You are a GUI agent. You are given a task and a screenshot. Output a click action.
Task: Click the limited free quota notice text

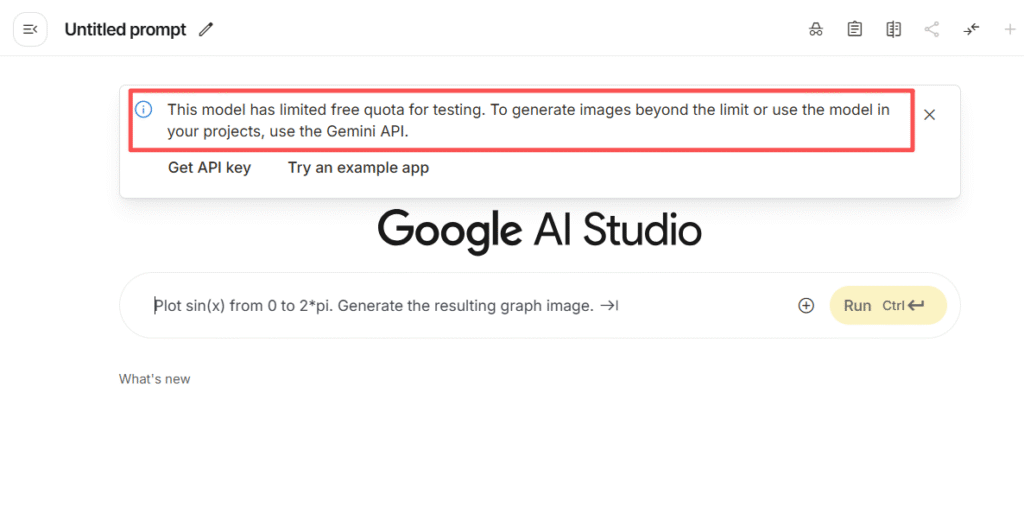[528, 120]
